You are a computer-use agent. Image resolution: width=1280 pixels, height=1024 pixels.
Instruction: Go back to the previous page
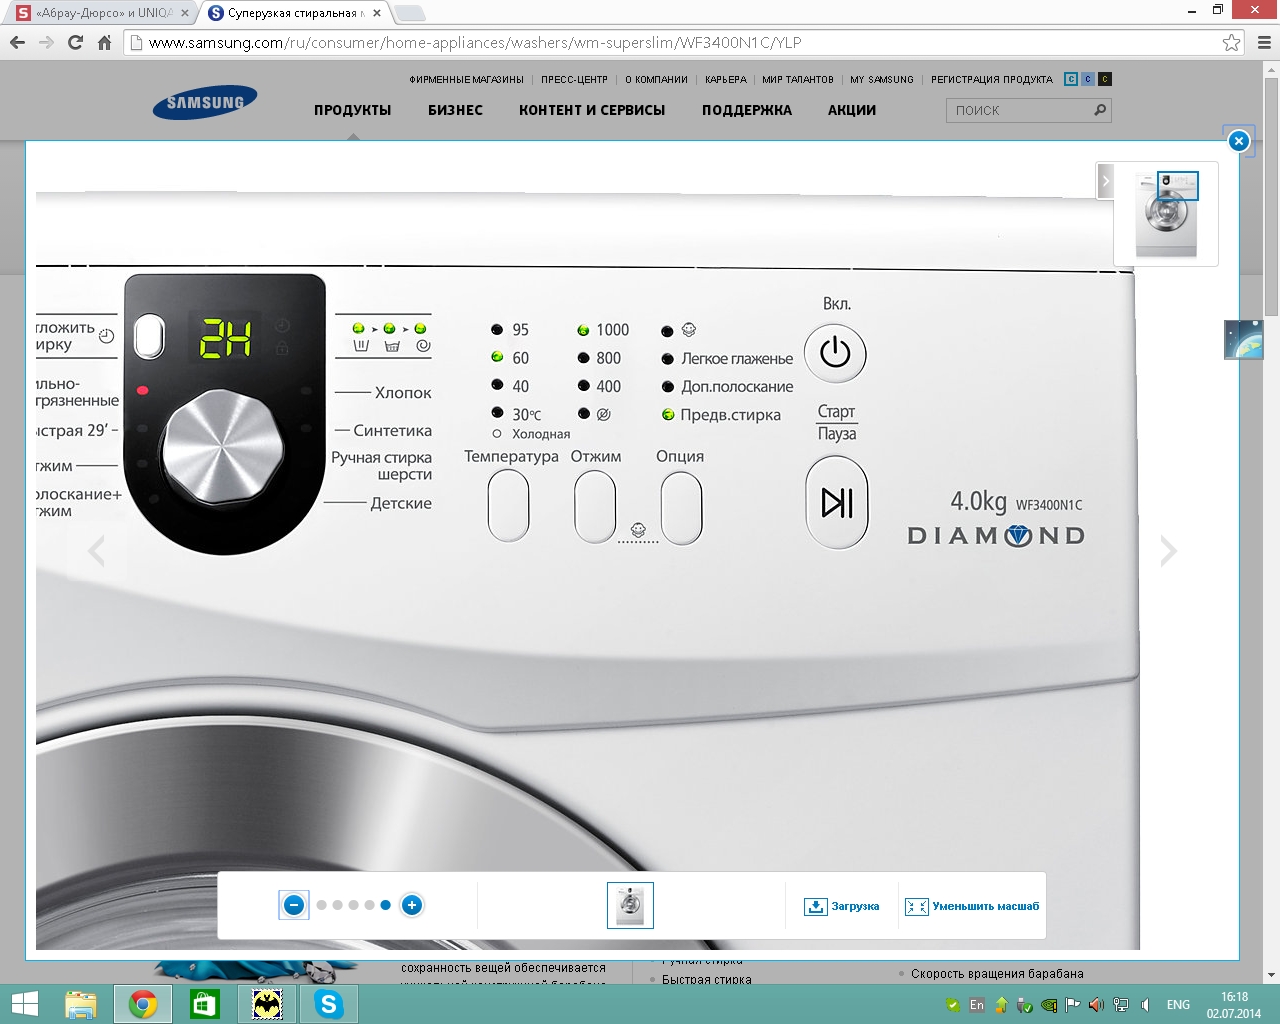click(17, 43)
